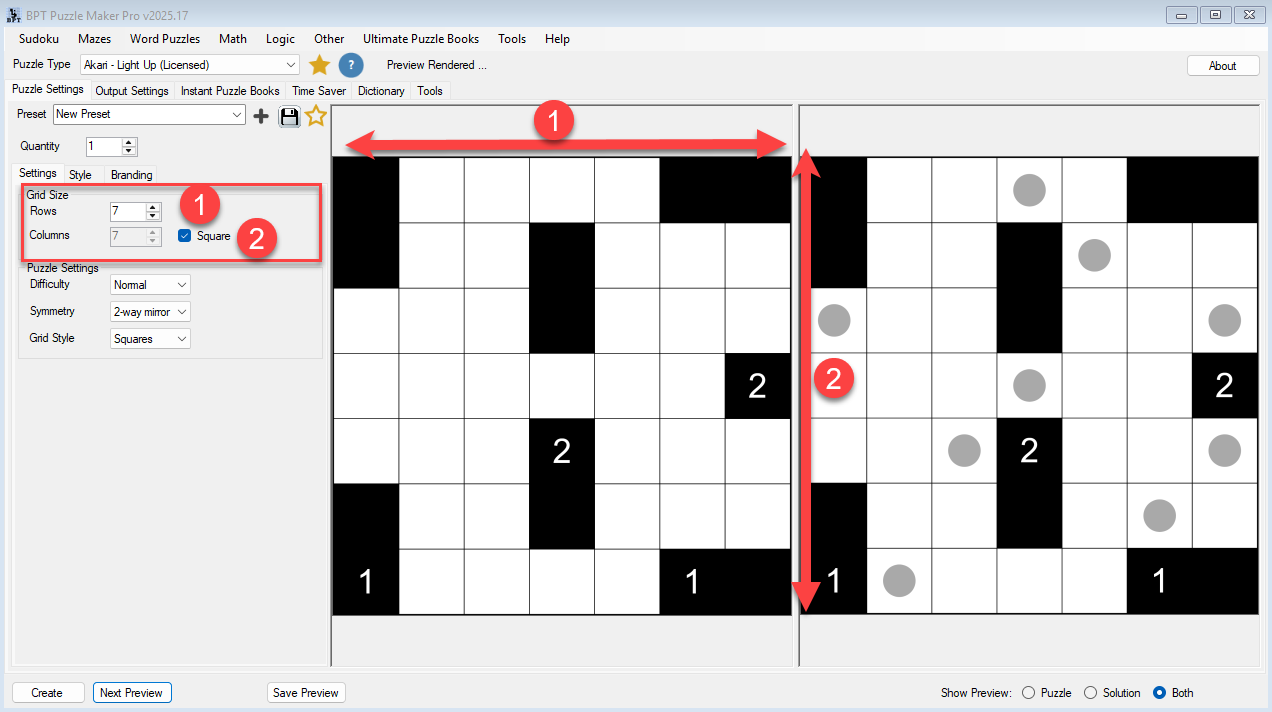
Task: Open the Grid Style dropdown
Action: [150, 339]
